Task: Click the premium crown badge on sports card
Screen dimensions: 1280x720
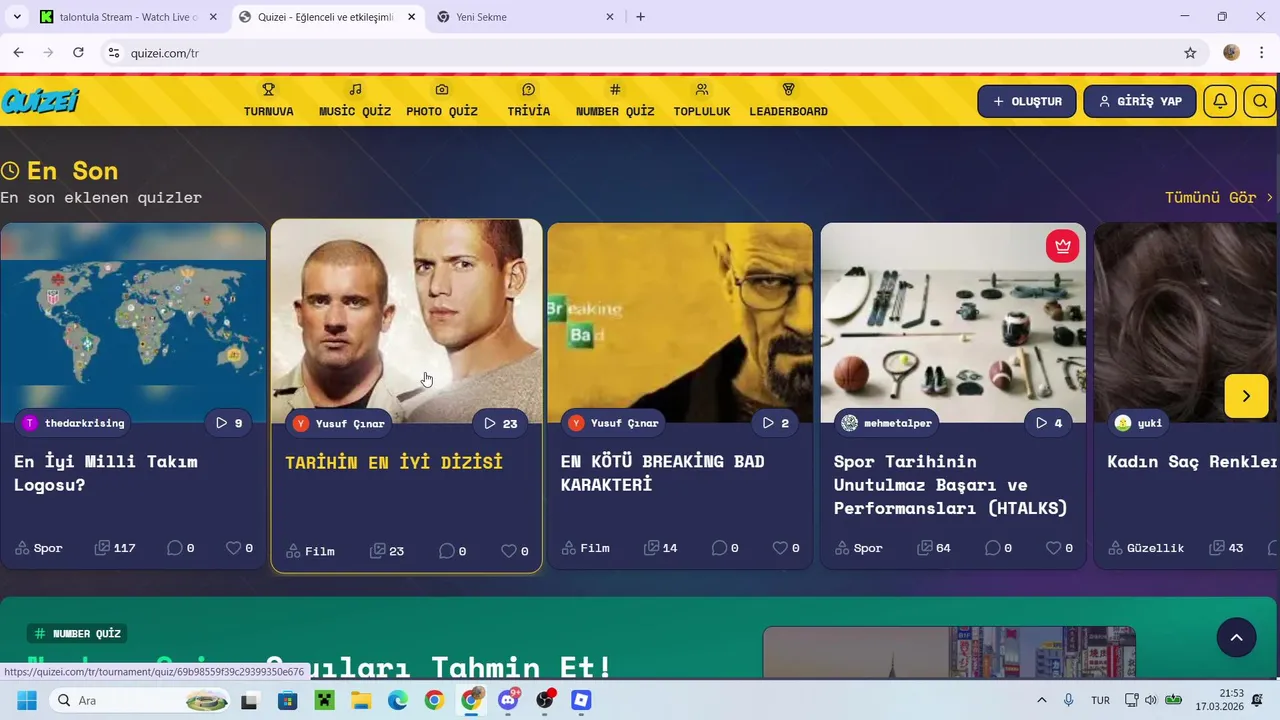Action: pos(1062,245)
